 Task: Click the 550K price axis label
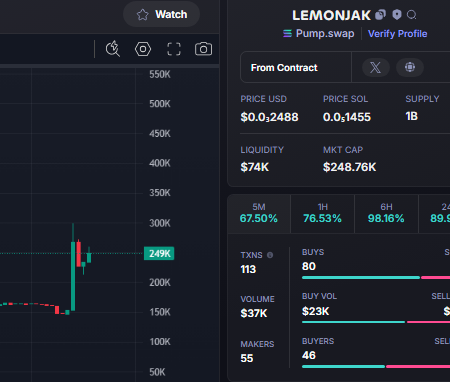point(160,74)
